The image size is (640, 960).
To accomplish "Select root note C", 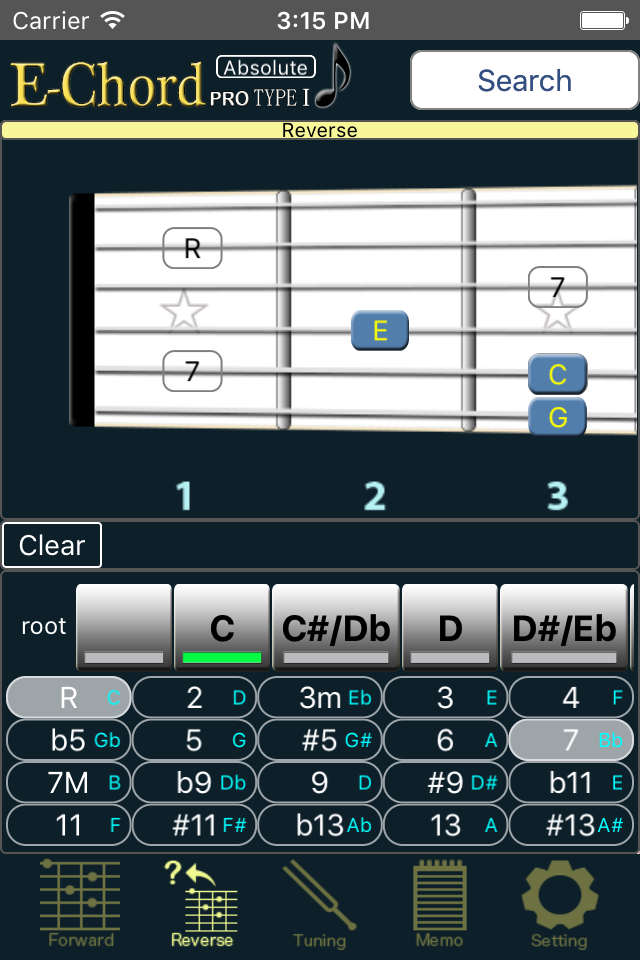I will point(222,626).
